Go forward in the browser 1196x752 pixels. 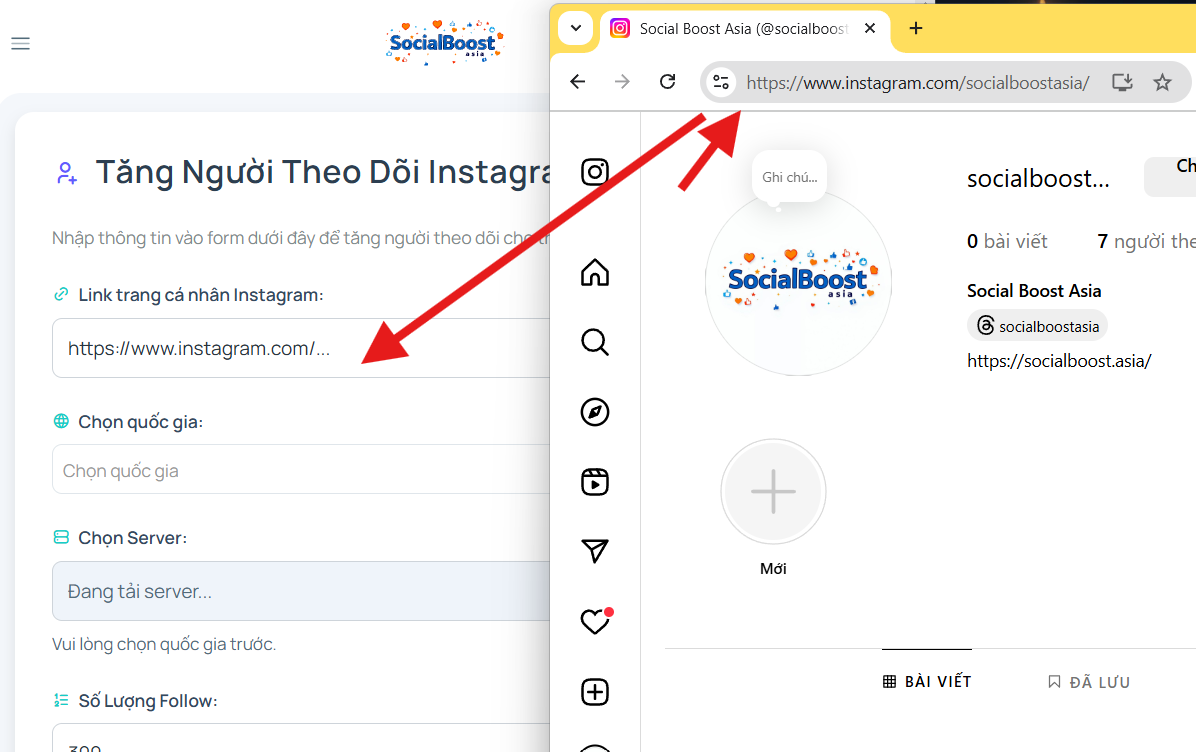pos(622,82)
